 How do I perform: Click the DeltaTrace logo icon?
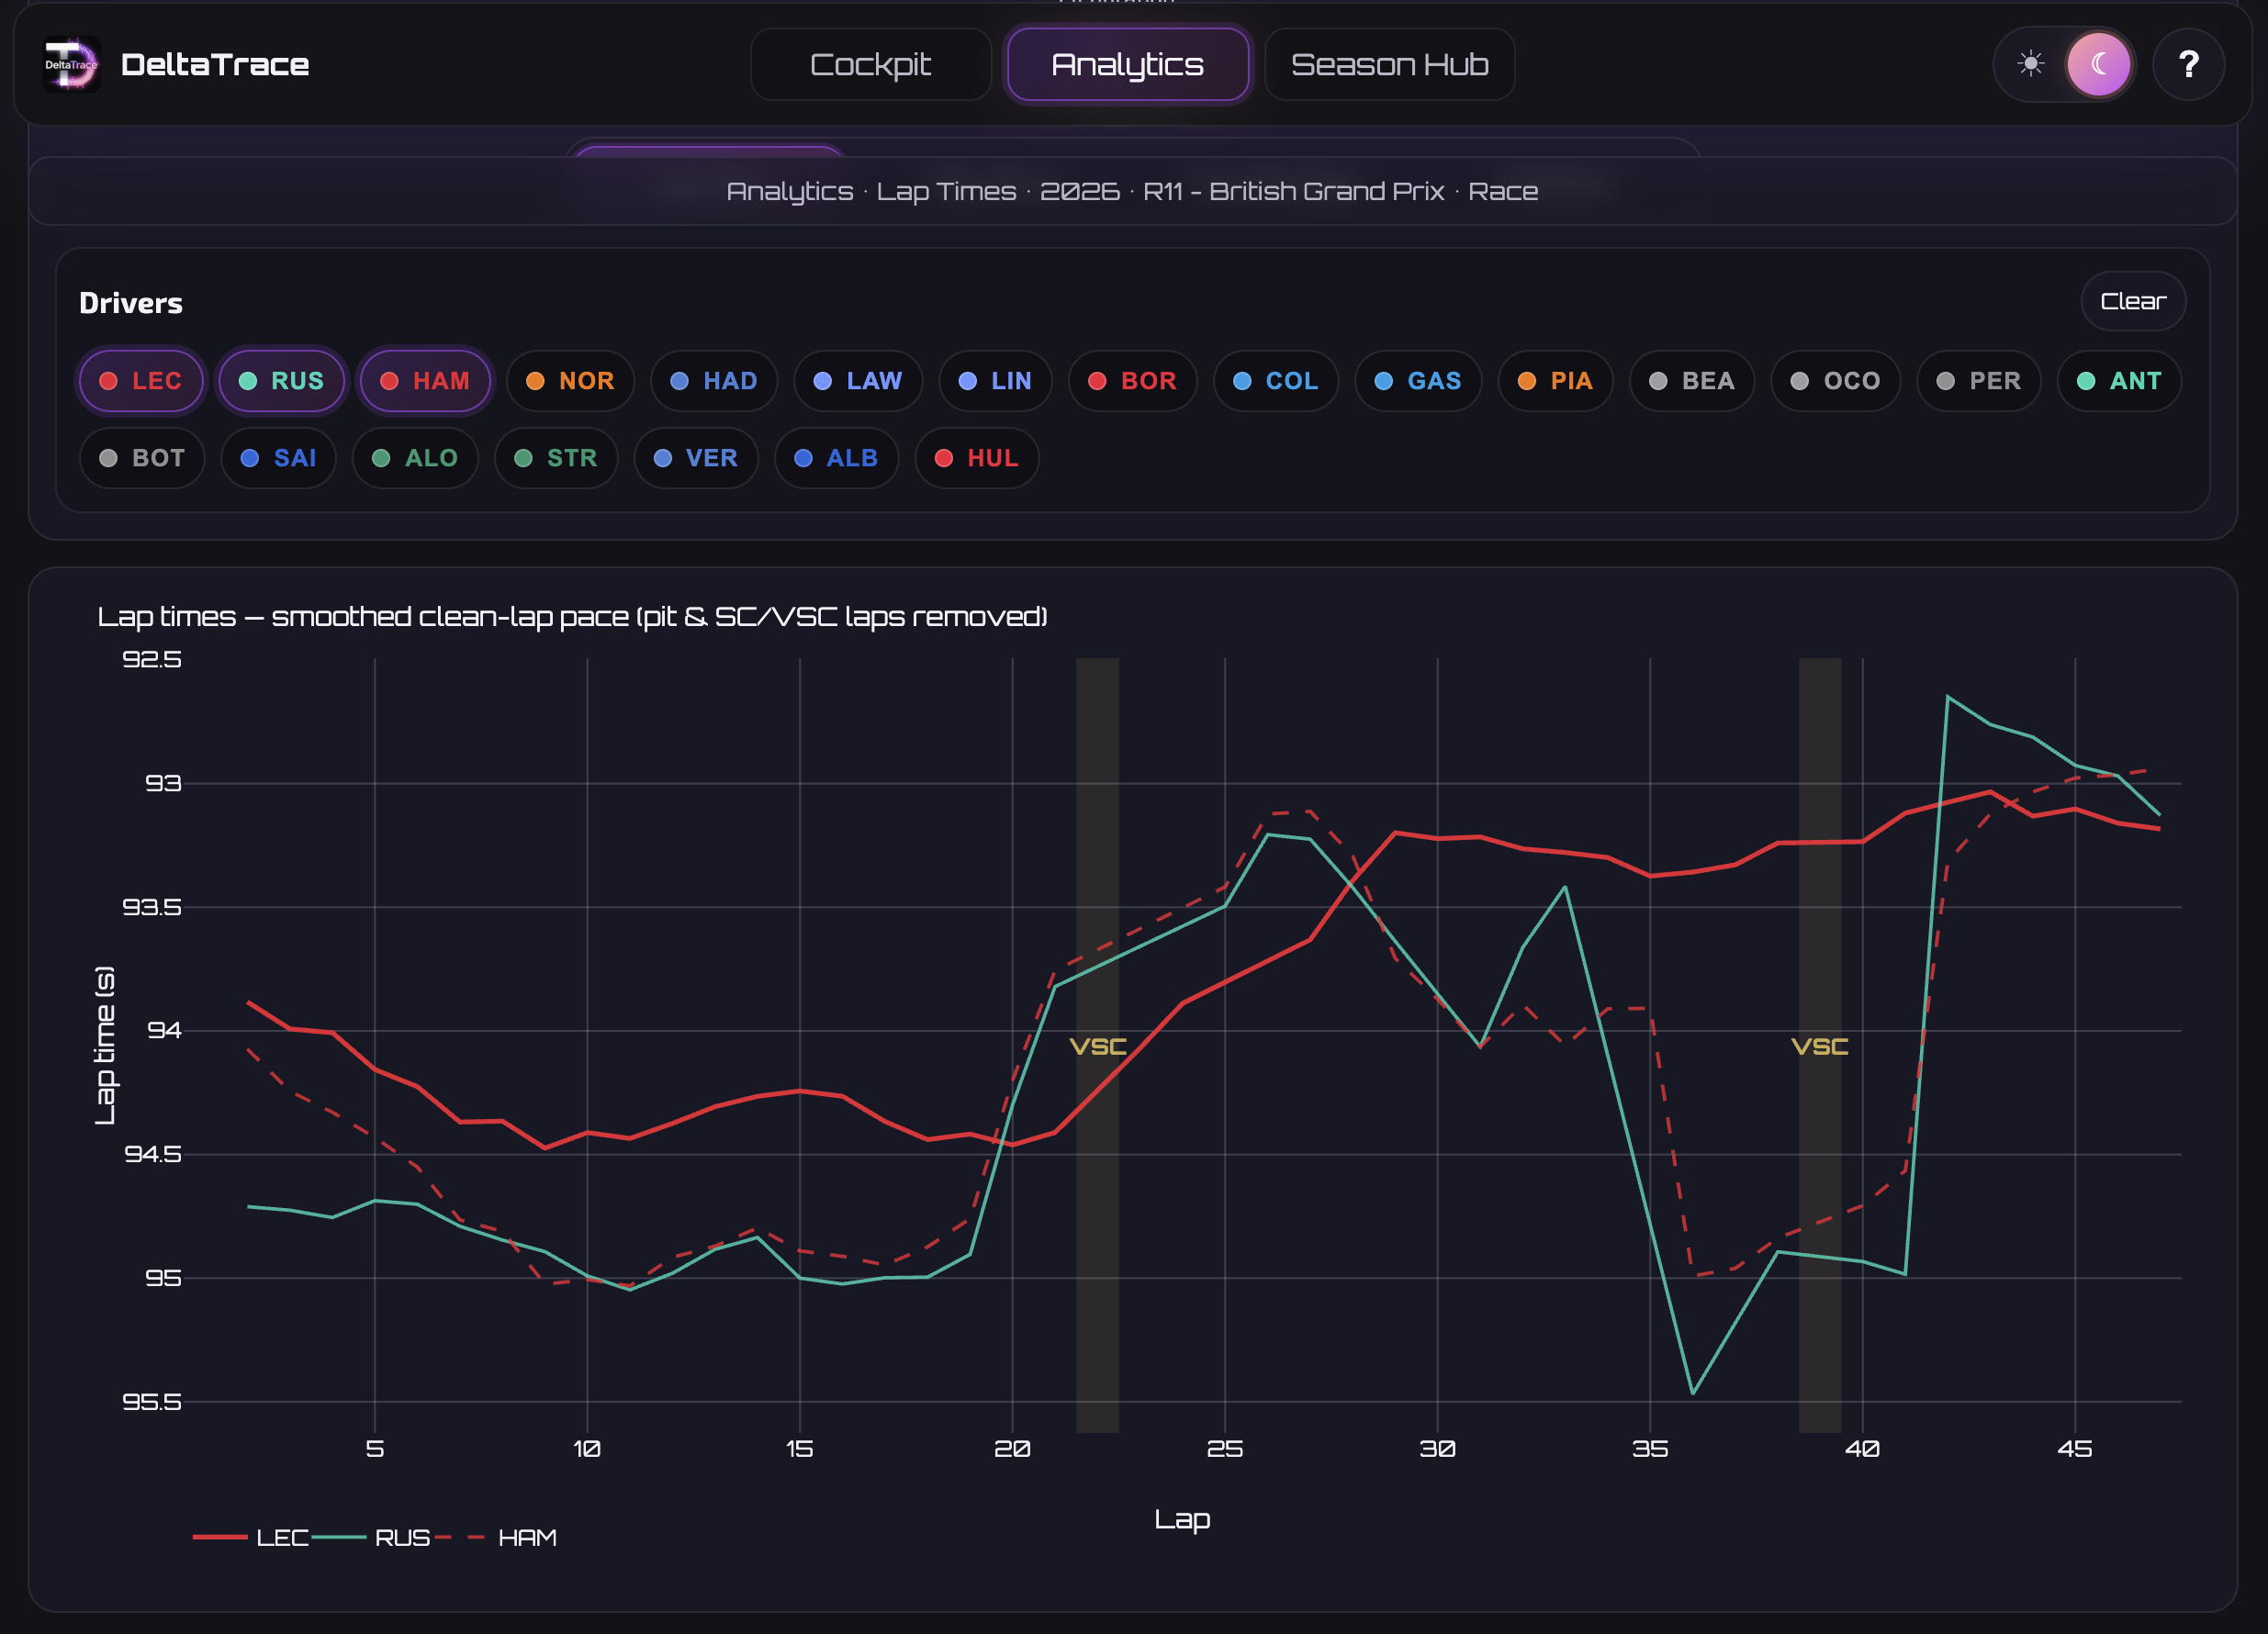71,65
